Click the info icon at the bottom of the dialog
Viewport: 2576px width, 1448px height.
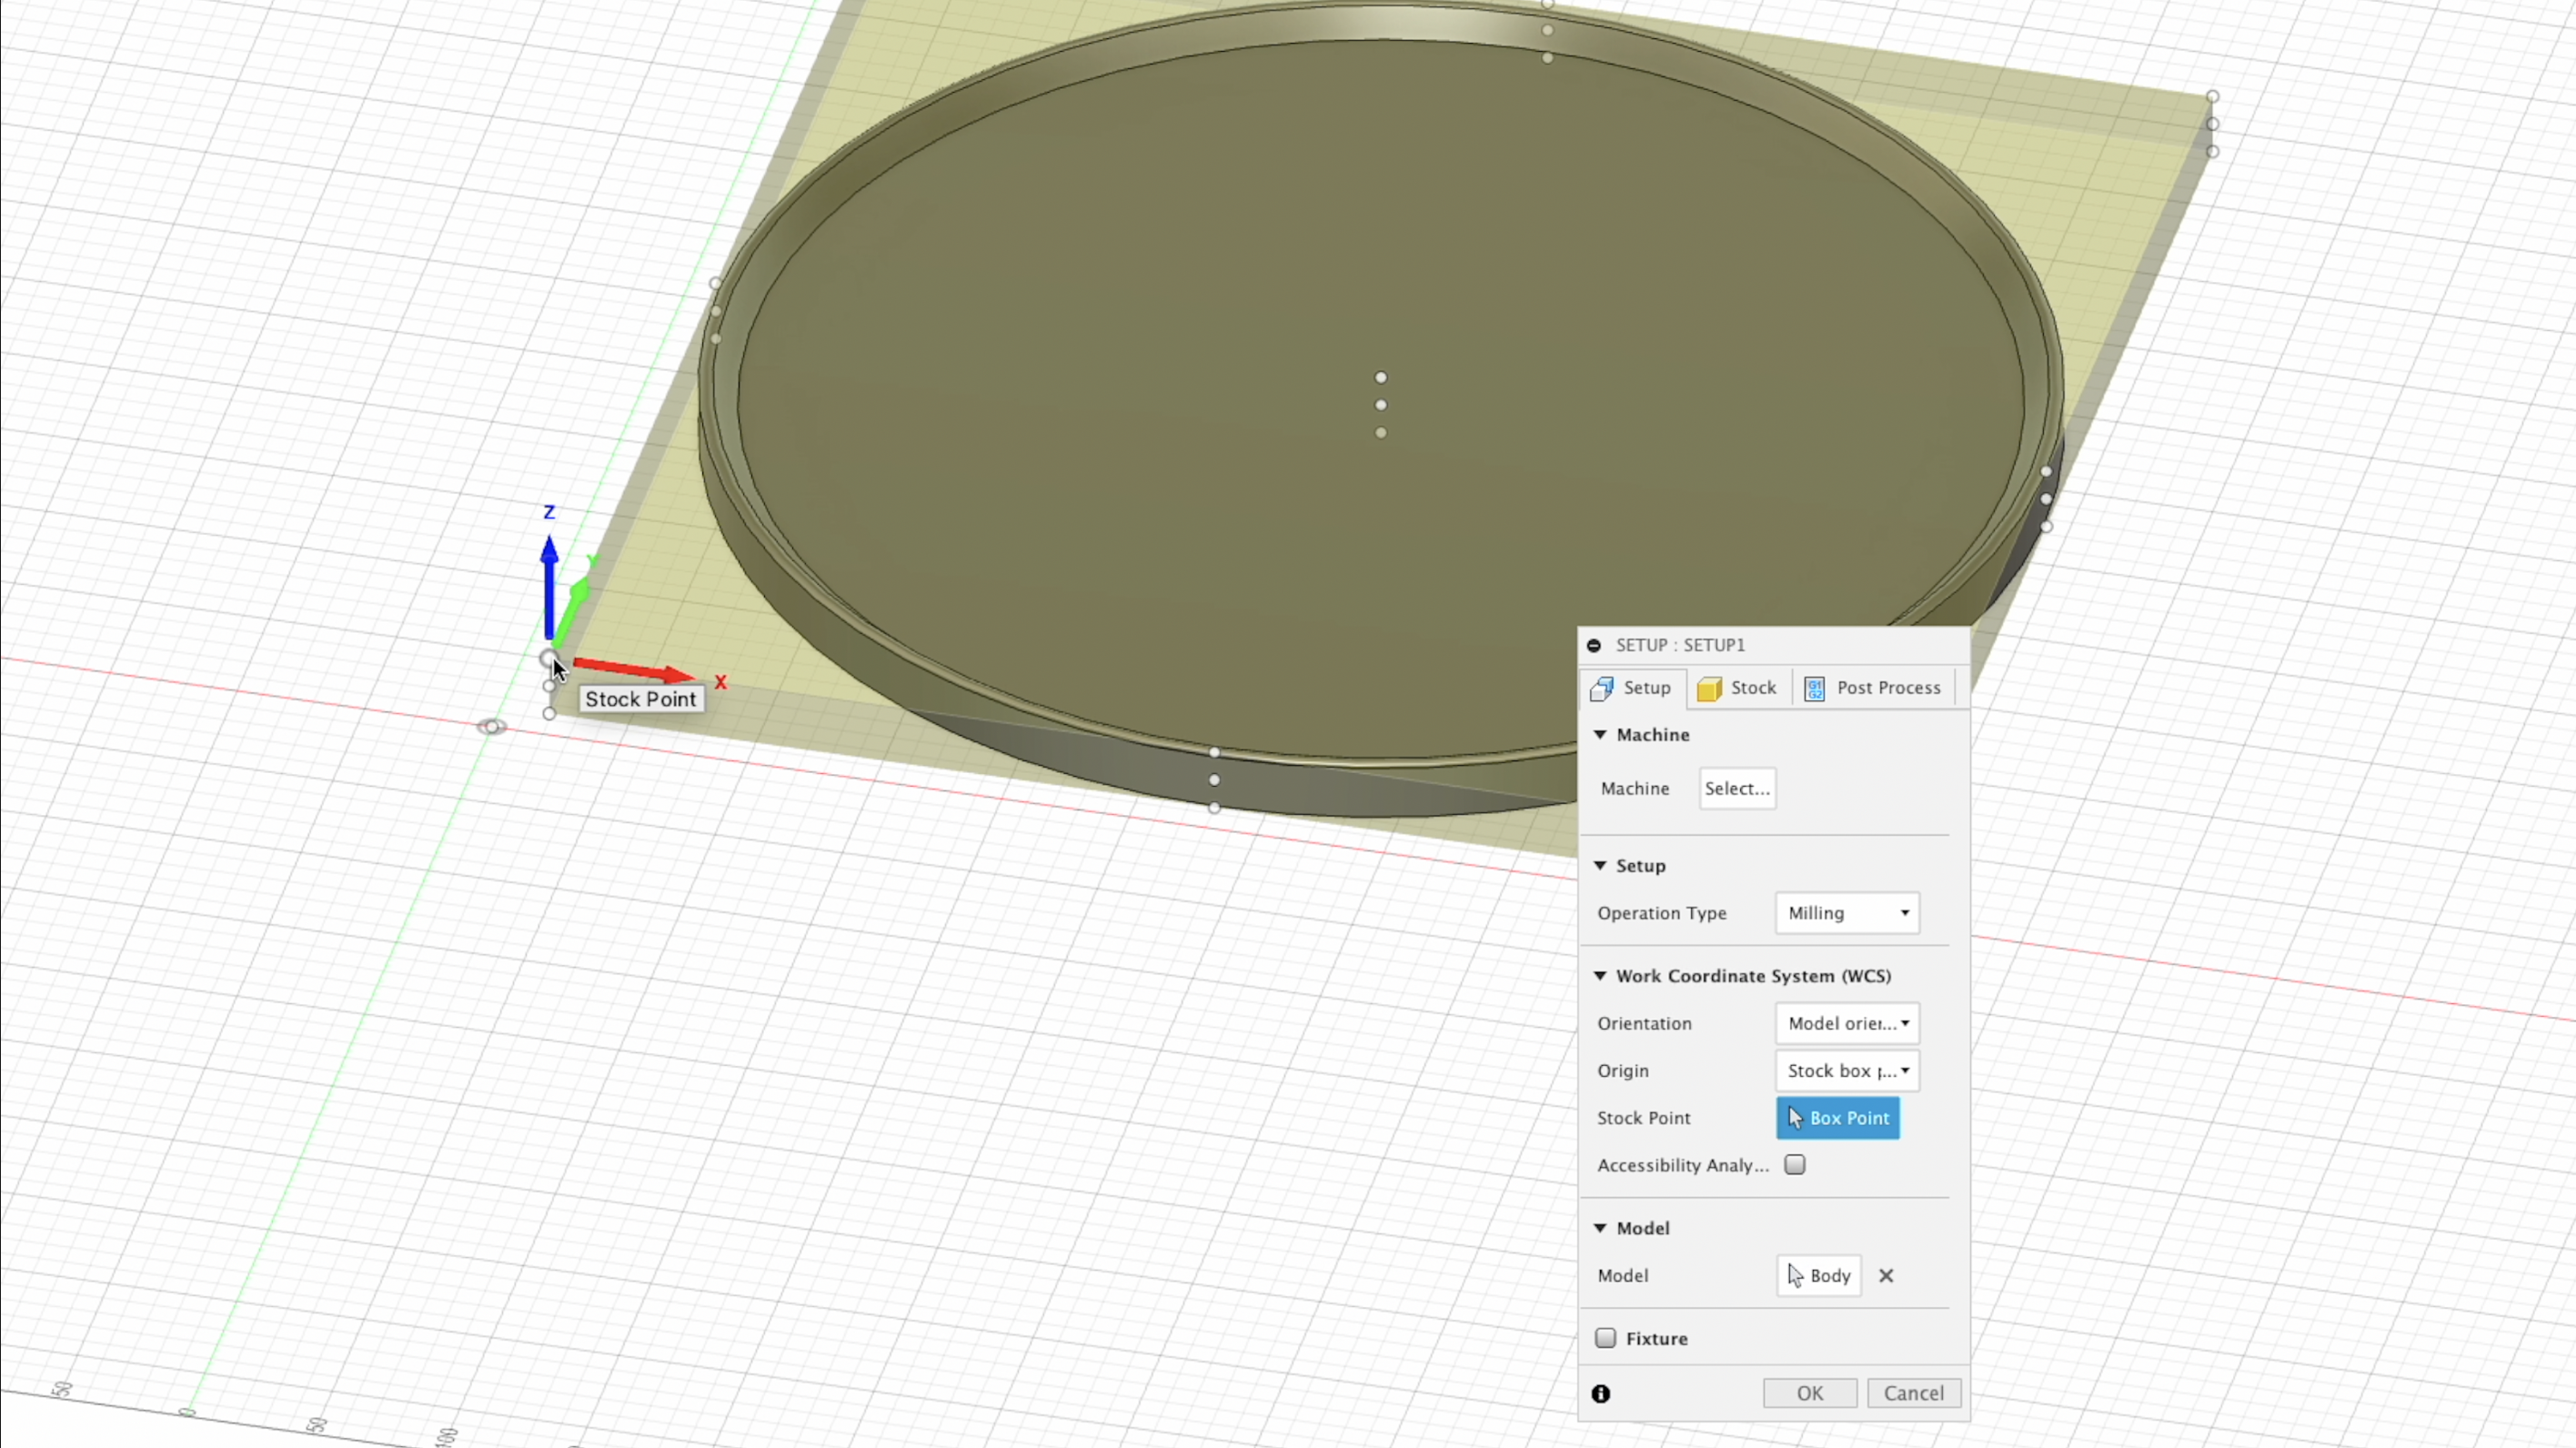point(1601,1393)
